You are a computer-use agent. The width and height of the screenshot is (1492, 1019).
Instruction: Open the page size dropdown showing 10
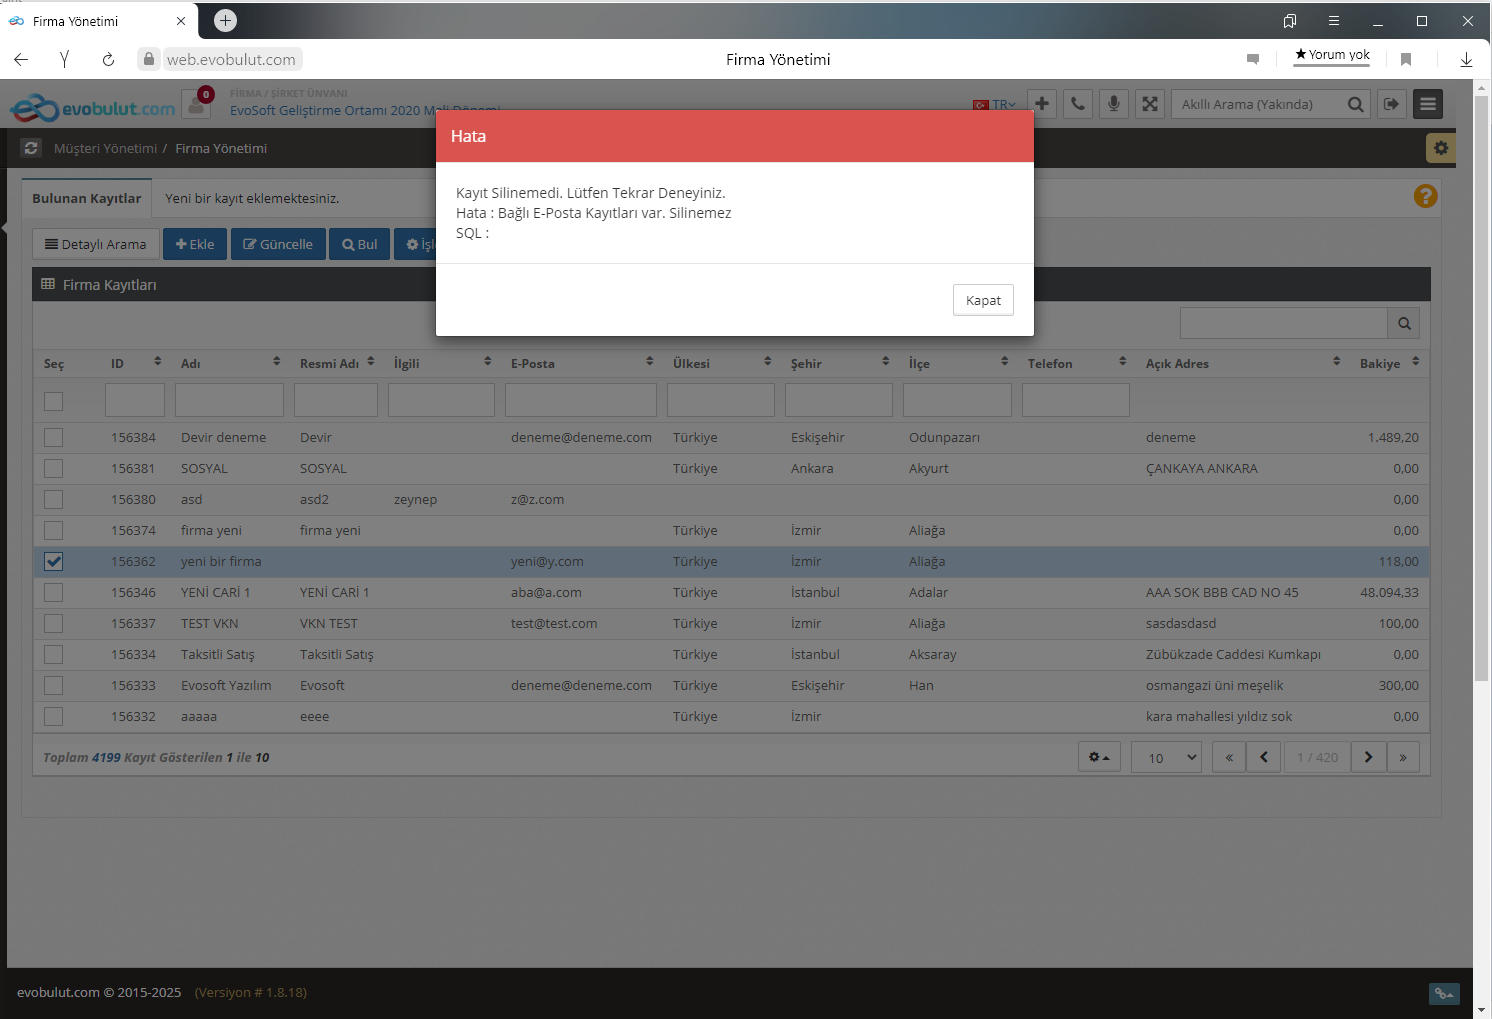point(1166,758)
